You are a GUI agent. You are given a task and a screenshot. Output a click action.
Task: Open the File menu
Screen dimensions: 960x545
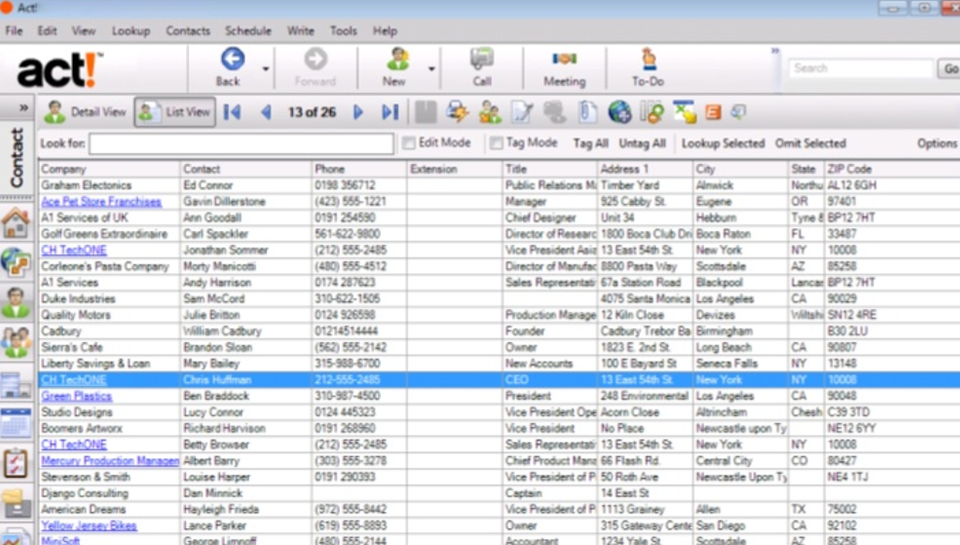[x=13, y=31]
